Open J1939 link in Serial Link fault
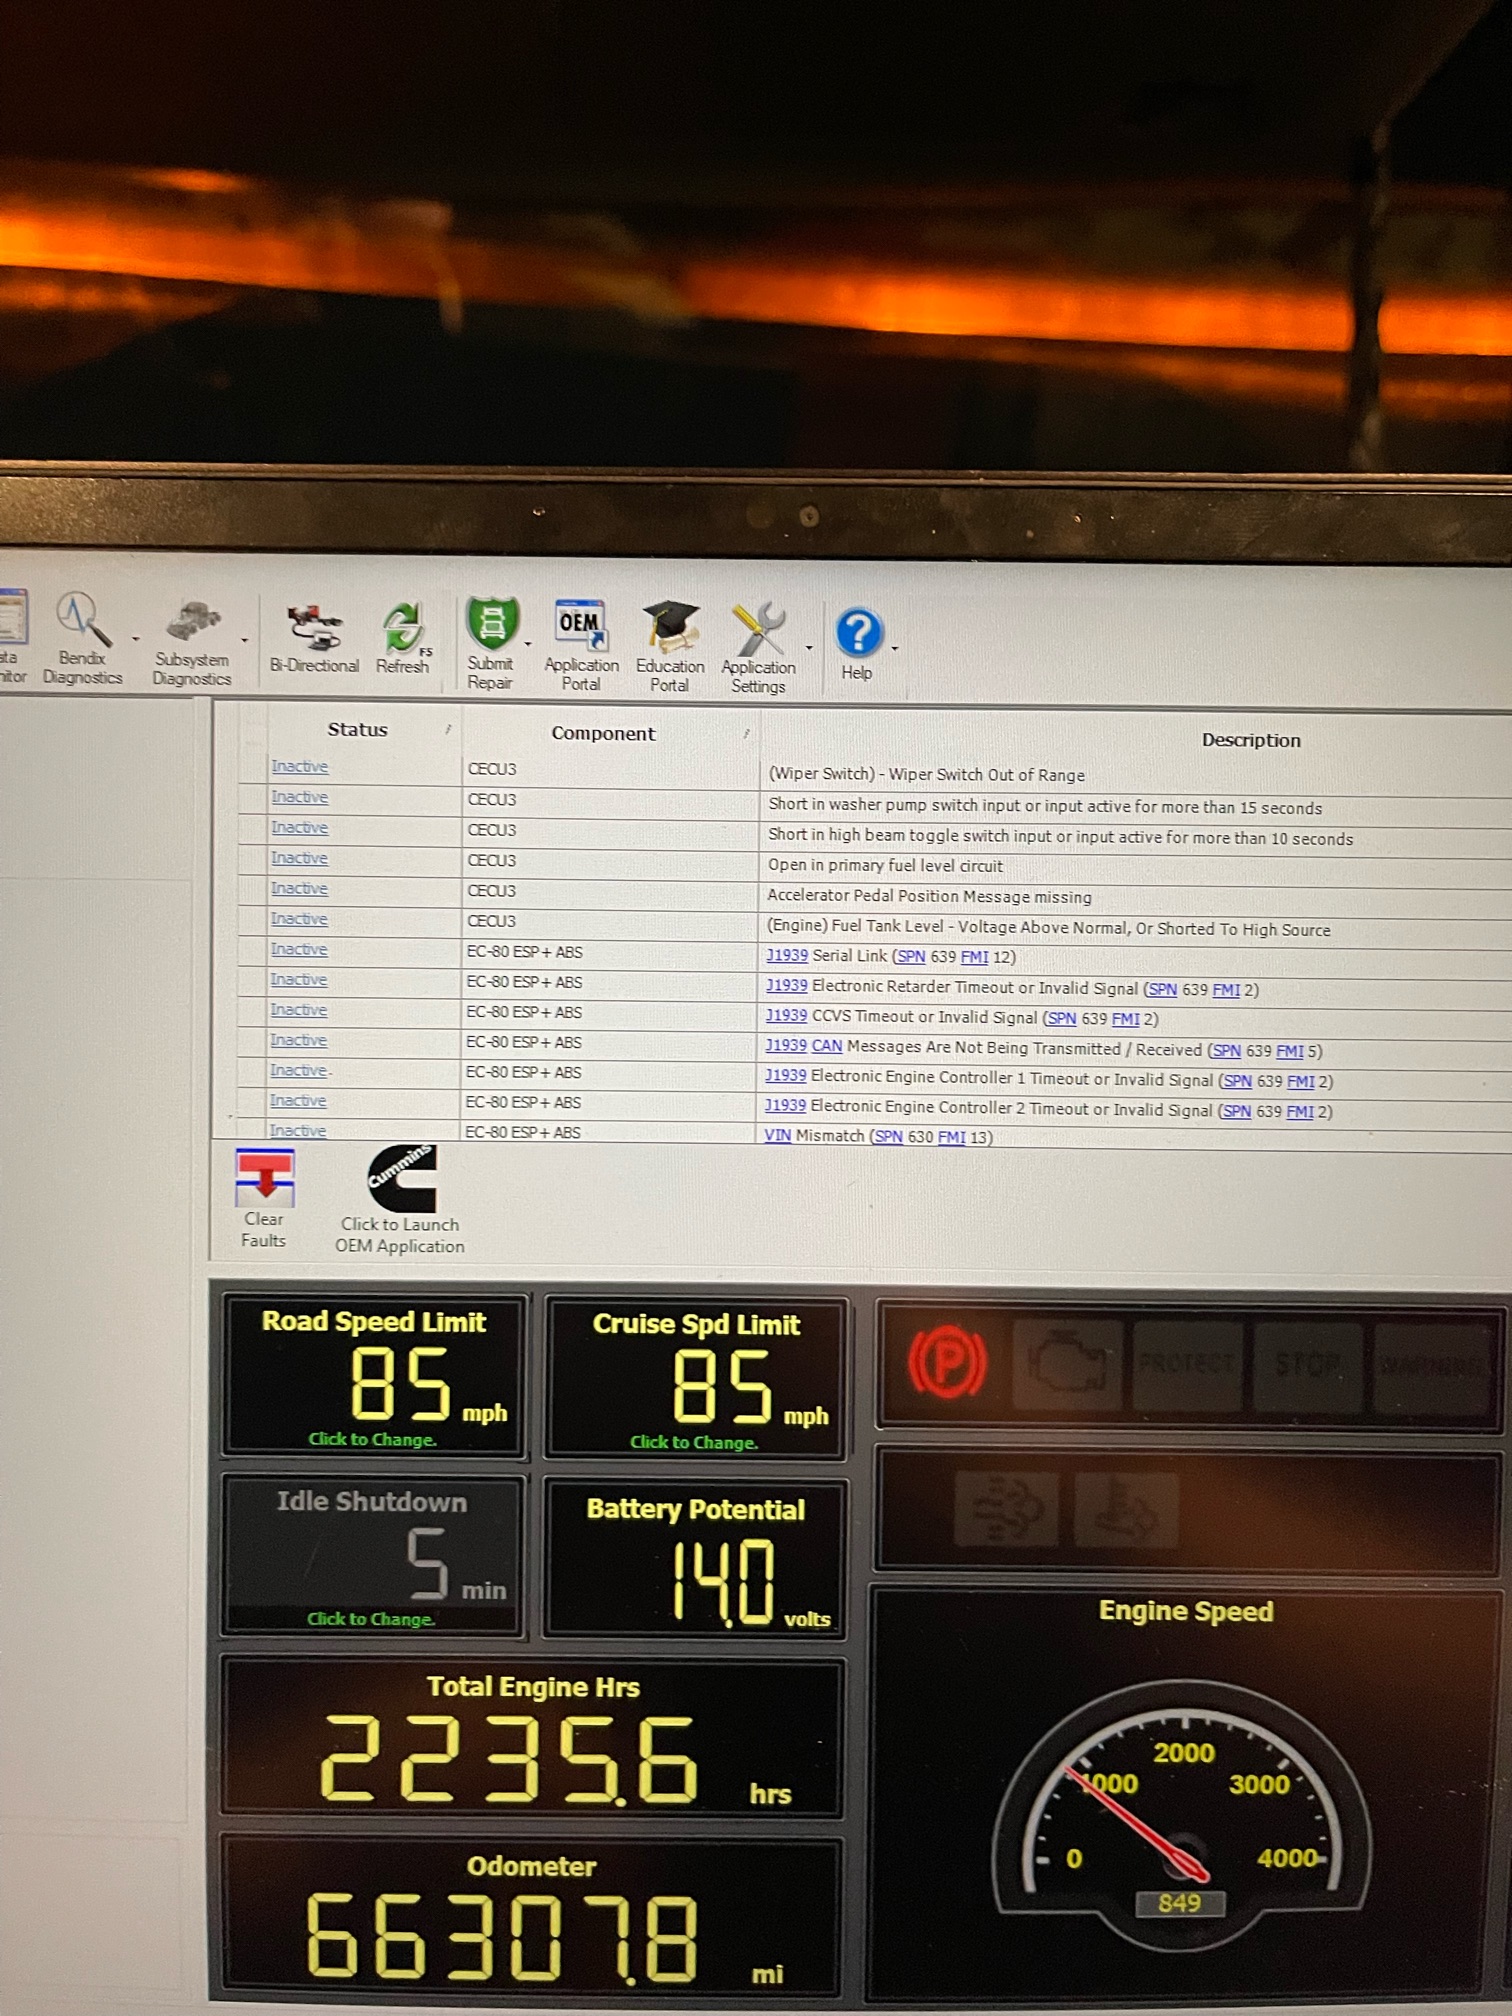Viewport: 1512px width, 2016px height. point(786,956)
